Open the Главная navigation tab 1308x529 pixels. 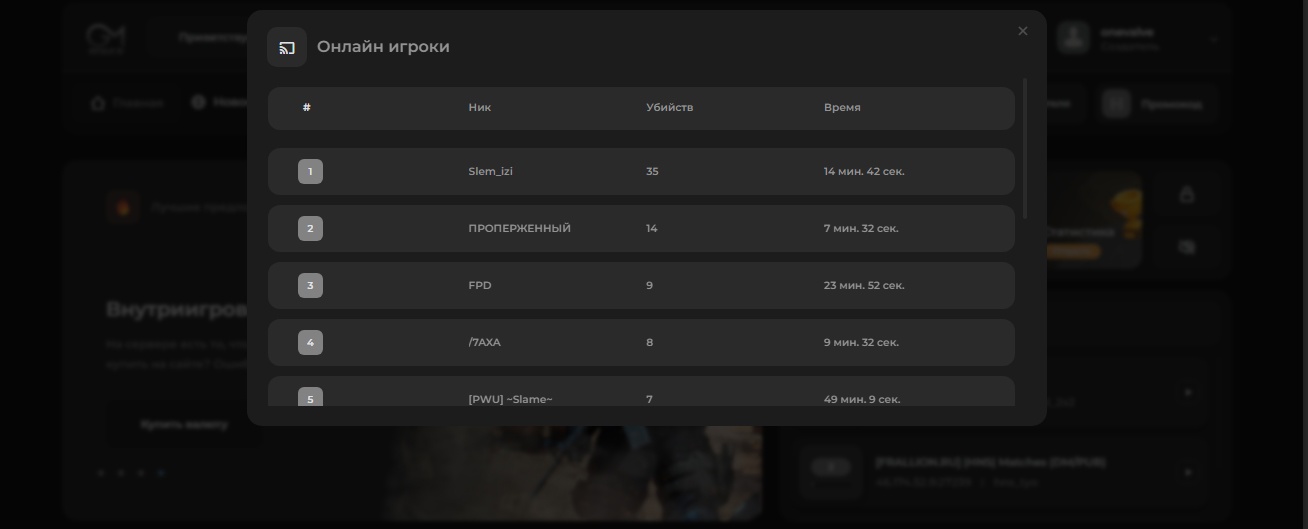coord(127,103)
